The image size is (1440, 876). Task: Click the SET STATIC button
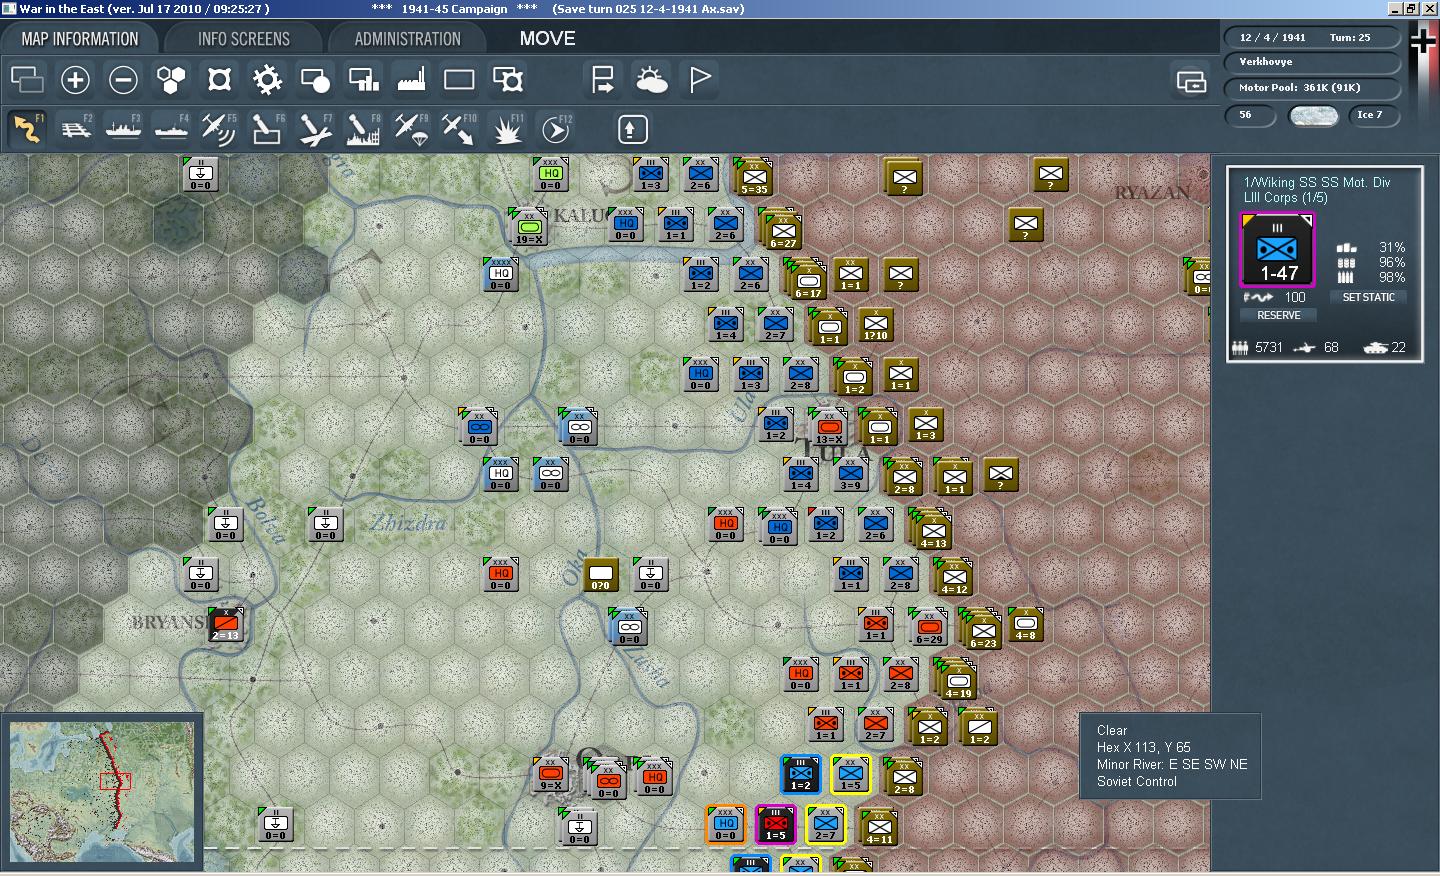click(1368, 297)
